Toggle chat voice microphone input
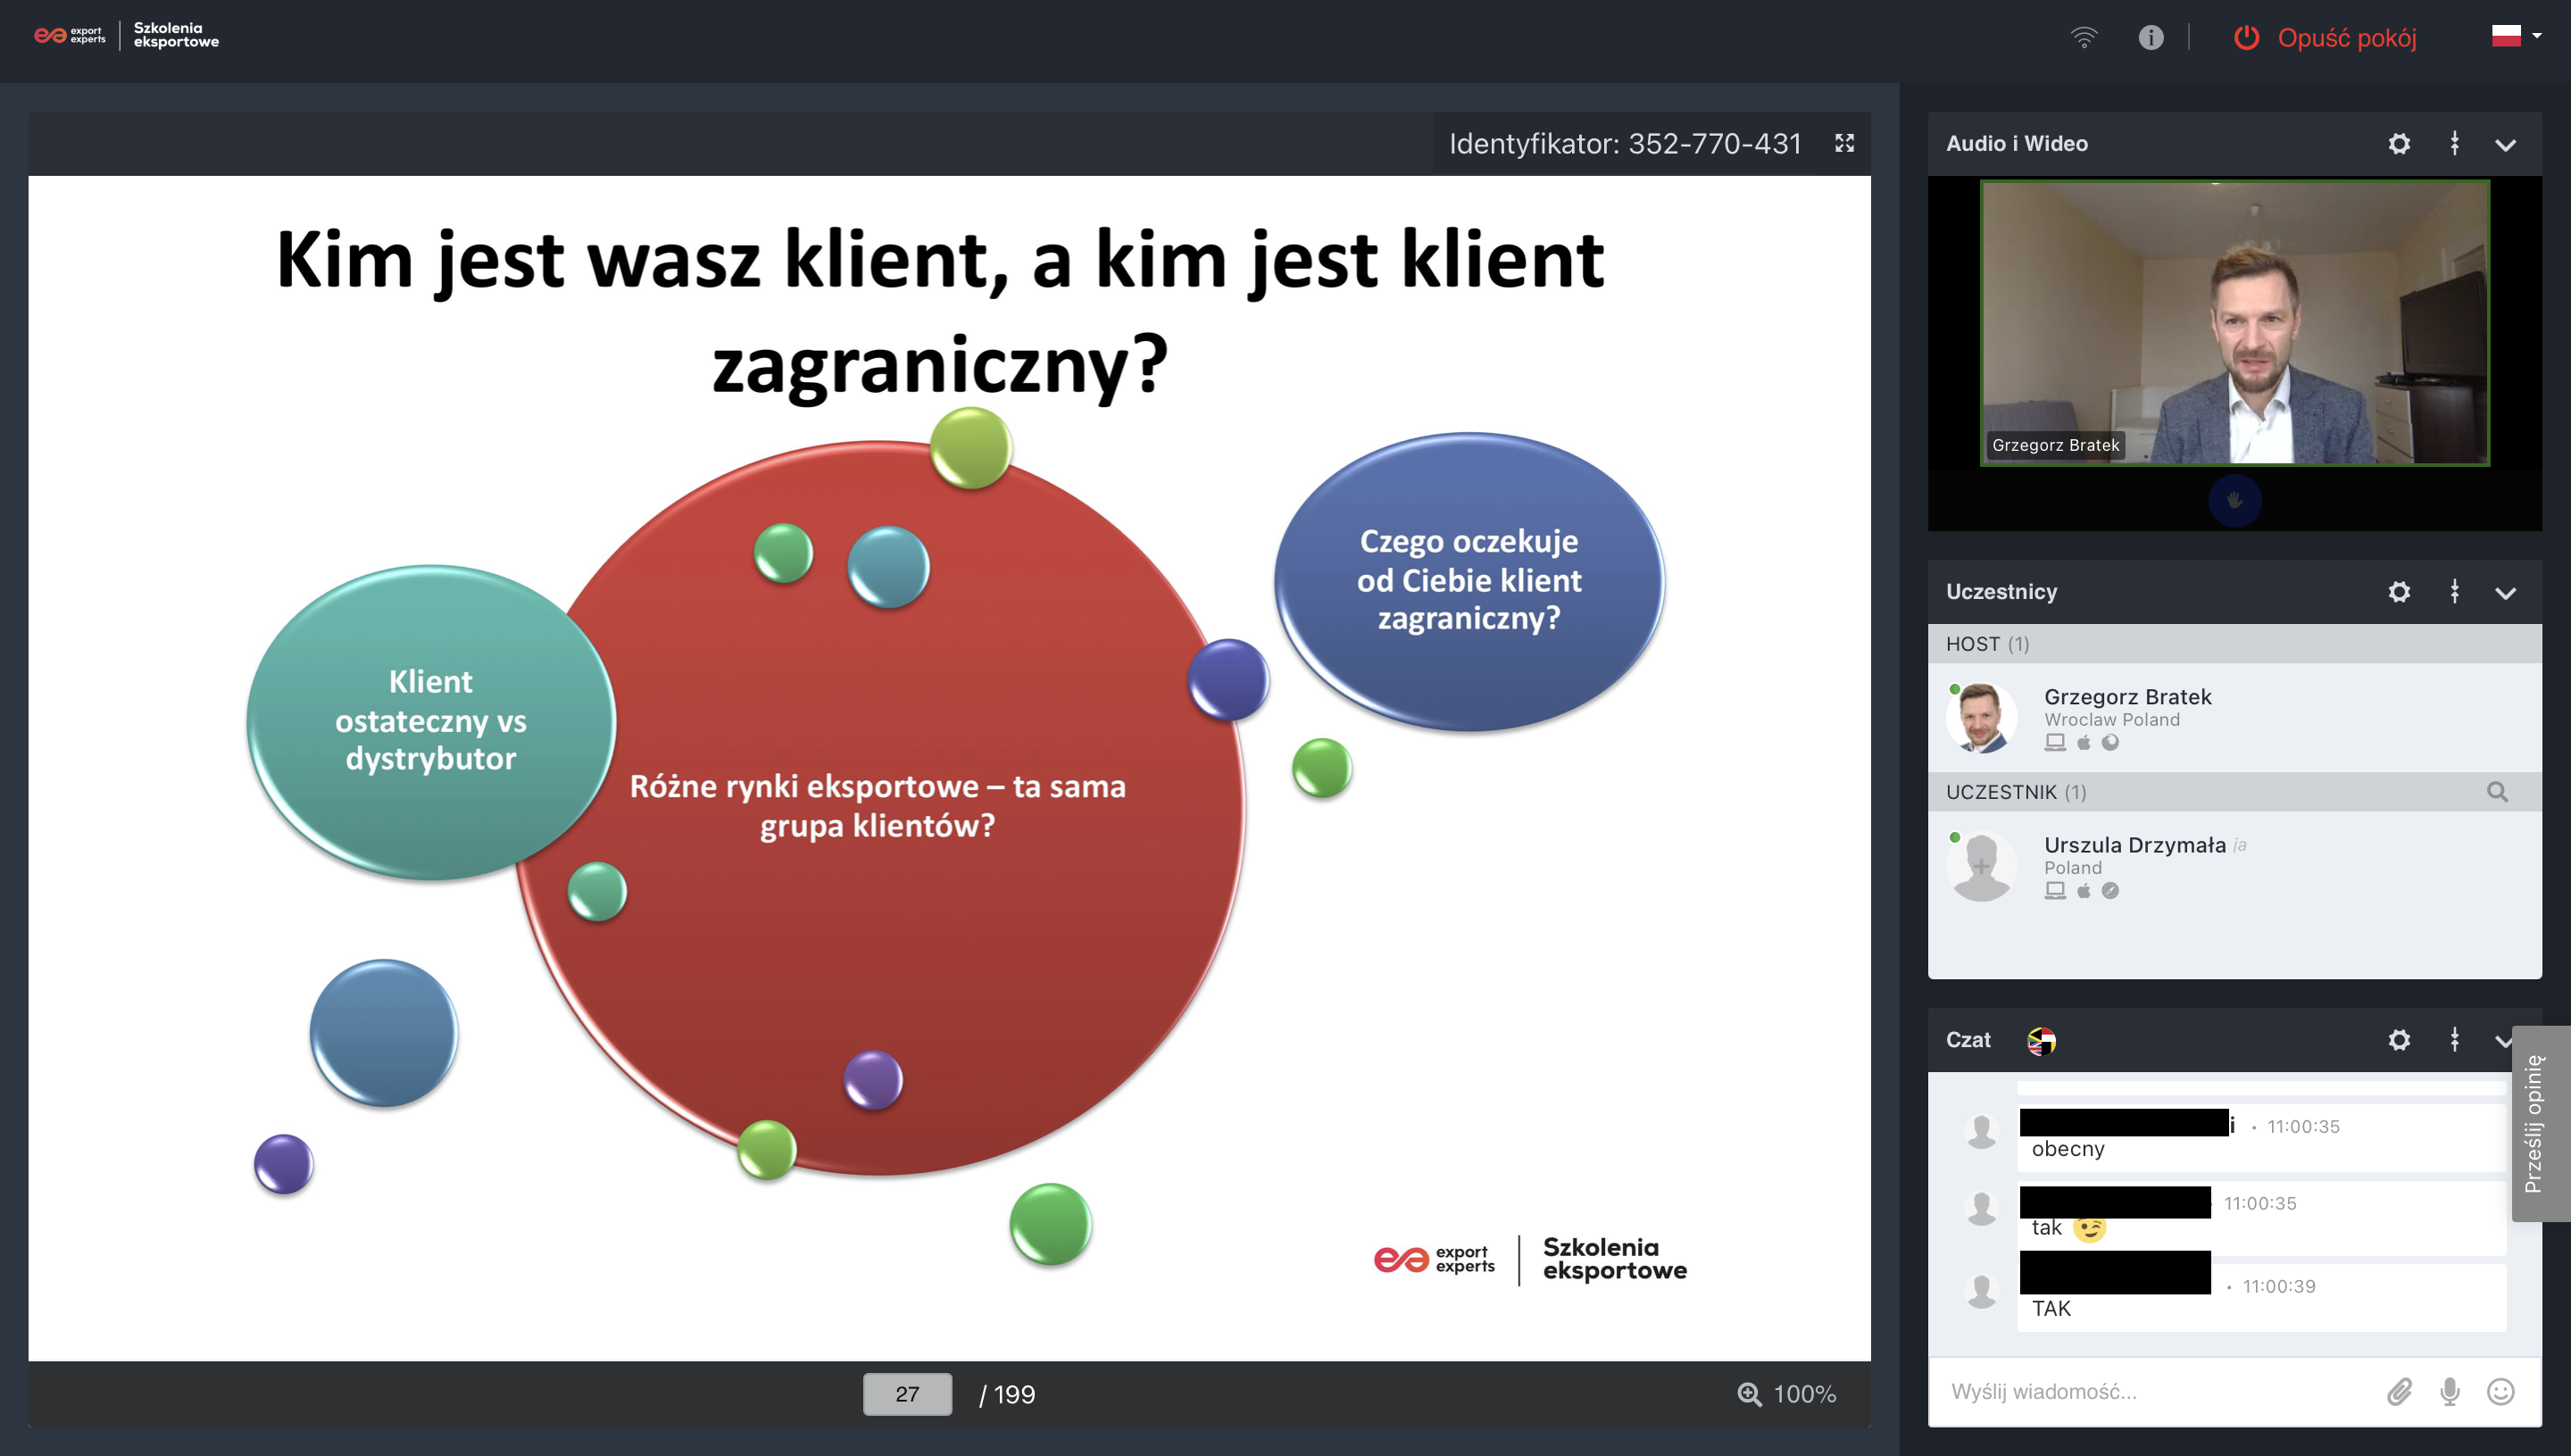 click(2450, 1391)
